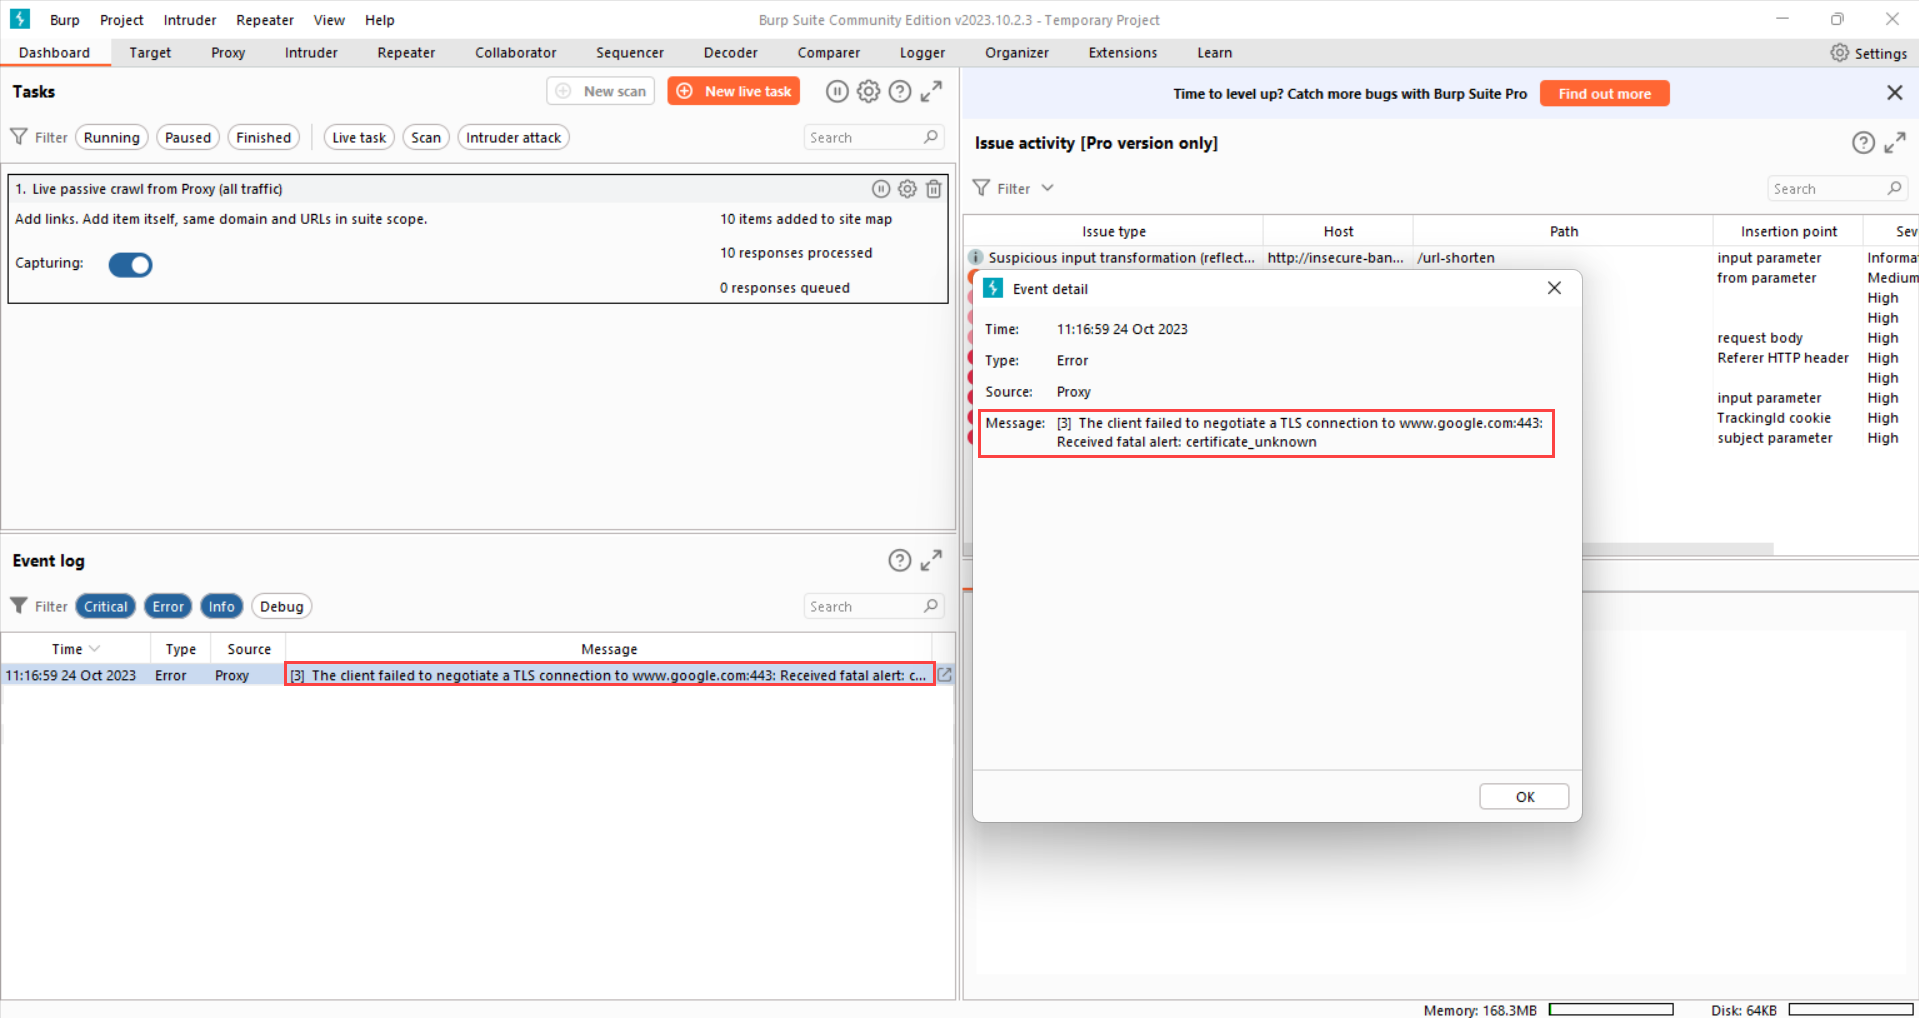Open the Tasks panel help icon
Screen dimensions: 1919x1018
(900, 92)
